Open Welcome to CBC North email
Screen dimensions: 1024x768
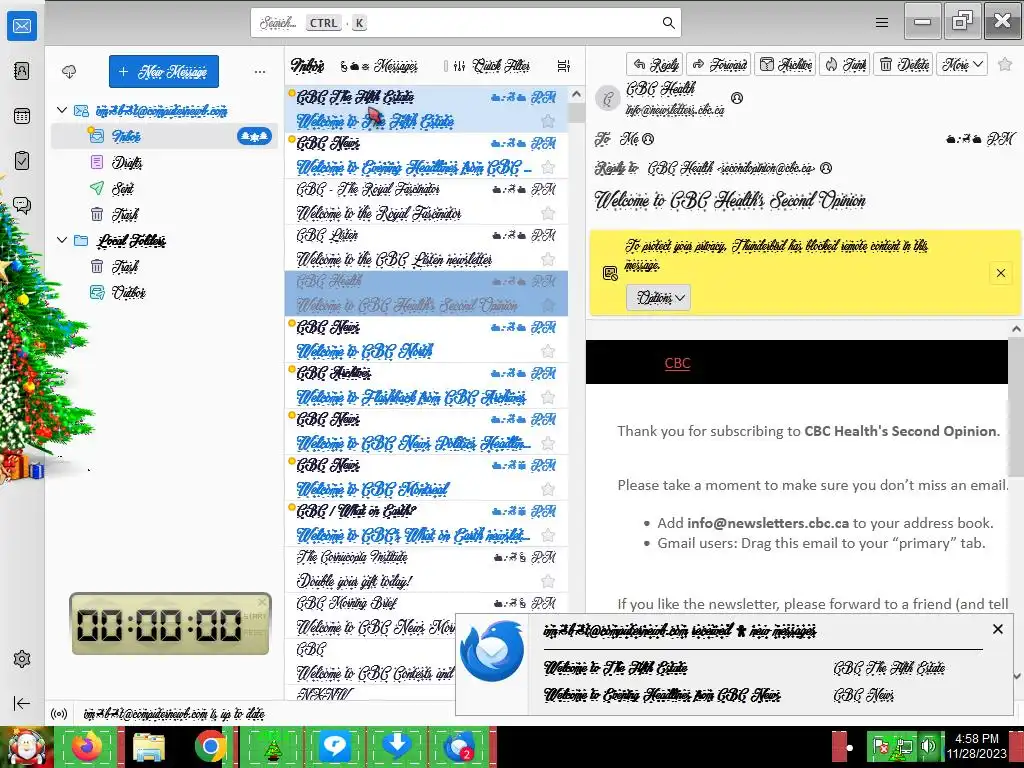pyautogui.click(x=426, y=340)
